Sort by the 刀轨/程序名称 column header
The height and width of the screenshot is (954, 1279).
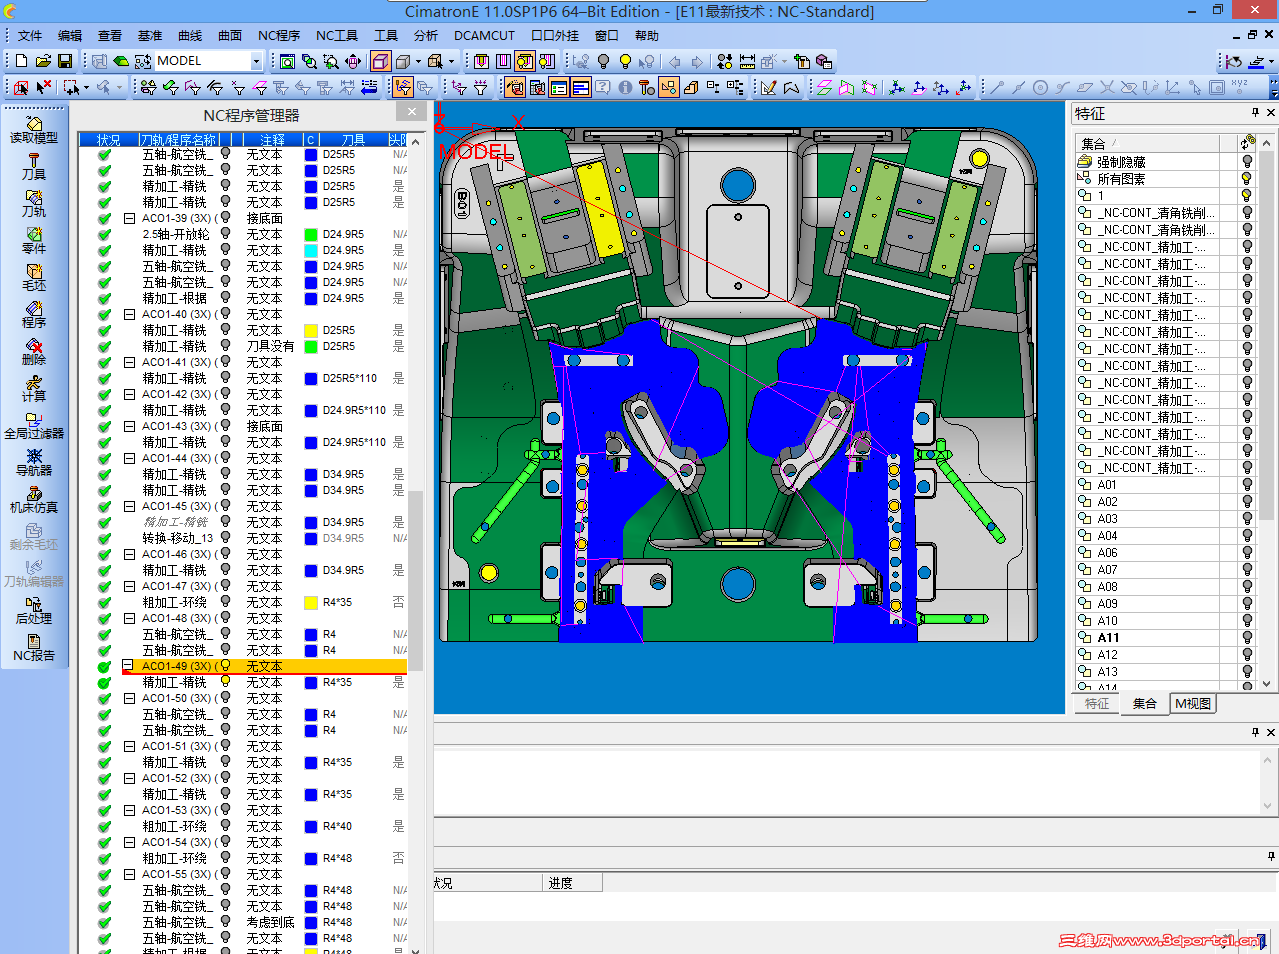coord(179,140)
